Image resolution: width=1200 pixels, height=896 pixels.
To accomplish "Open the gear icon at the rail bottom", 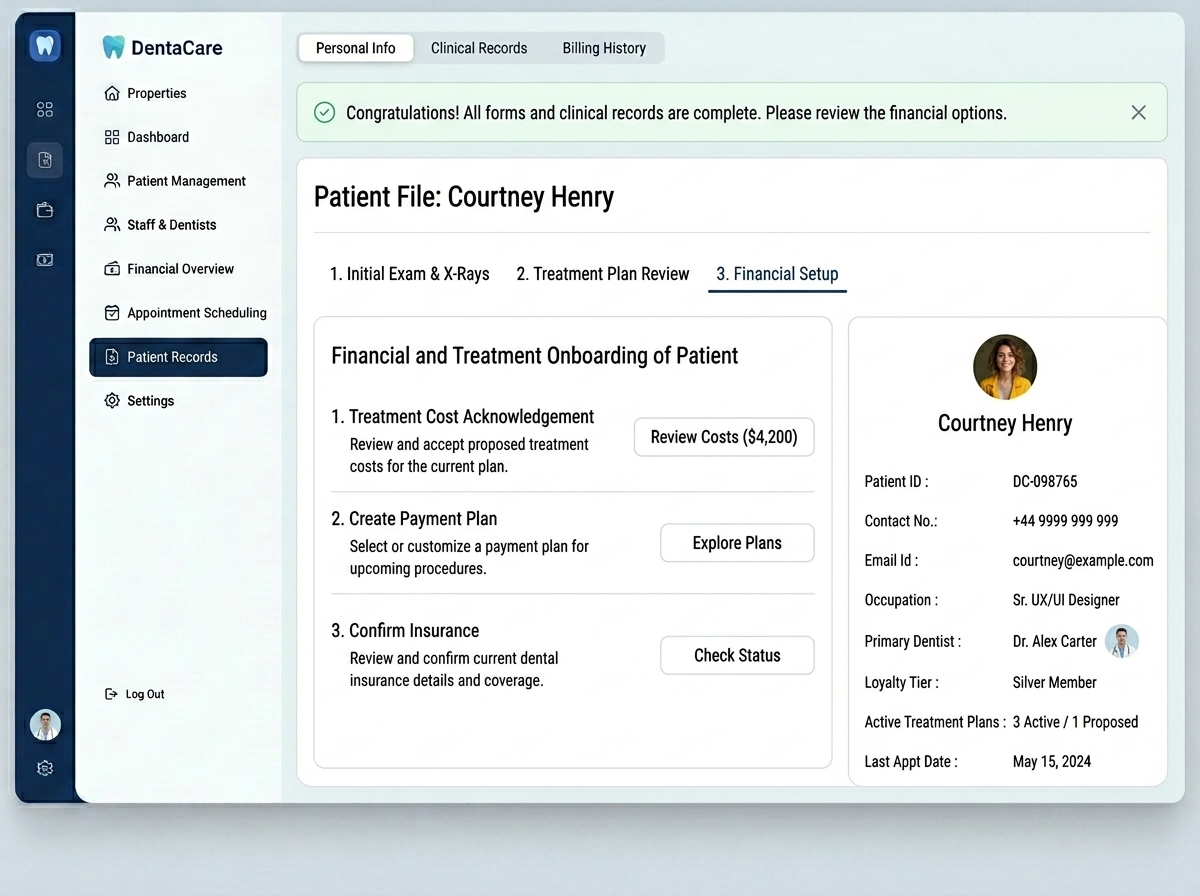I will click(x=45, y=768).
